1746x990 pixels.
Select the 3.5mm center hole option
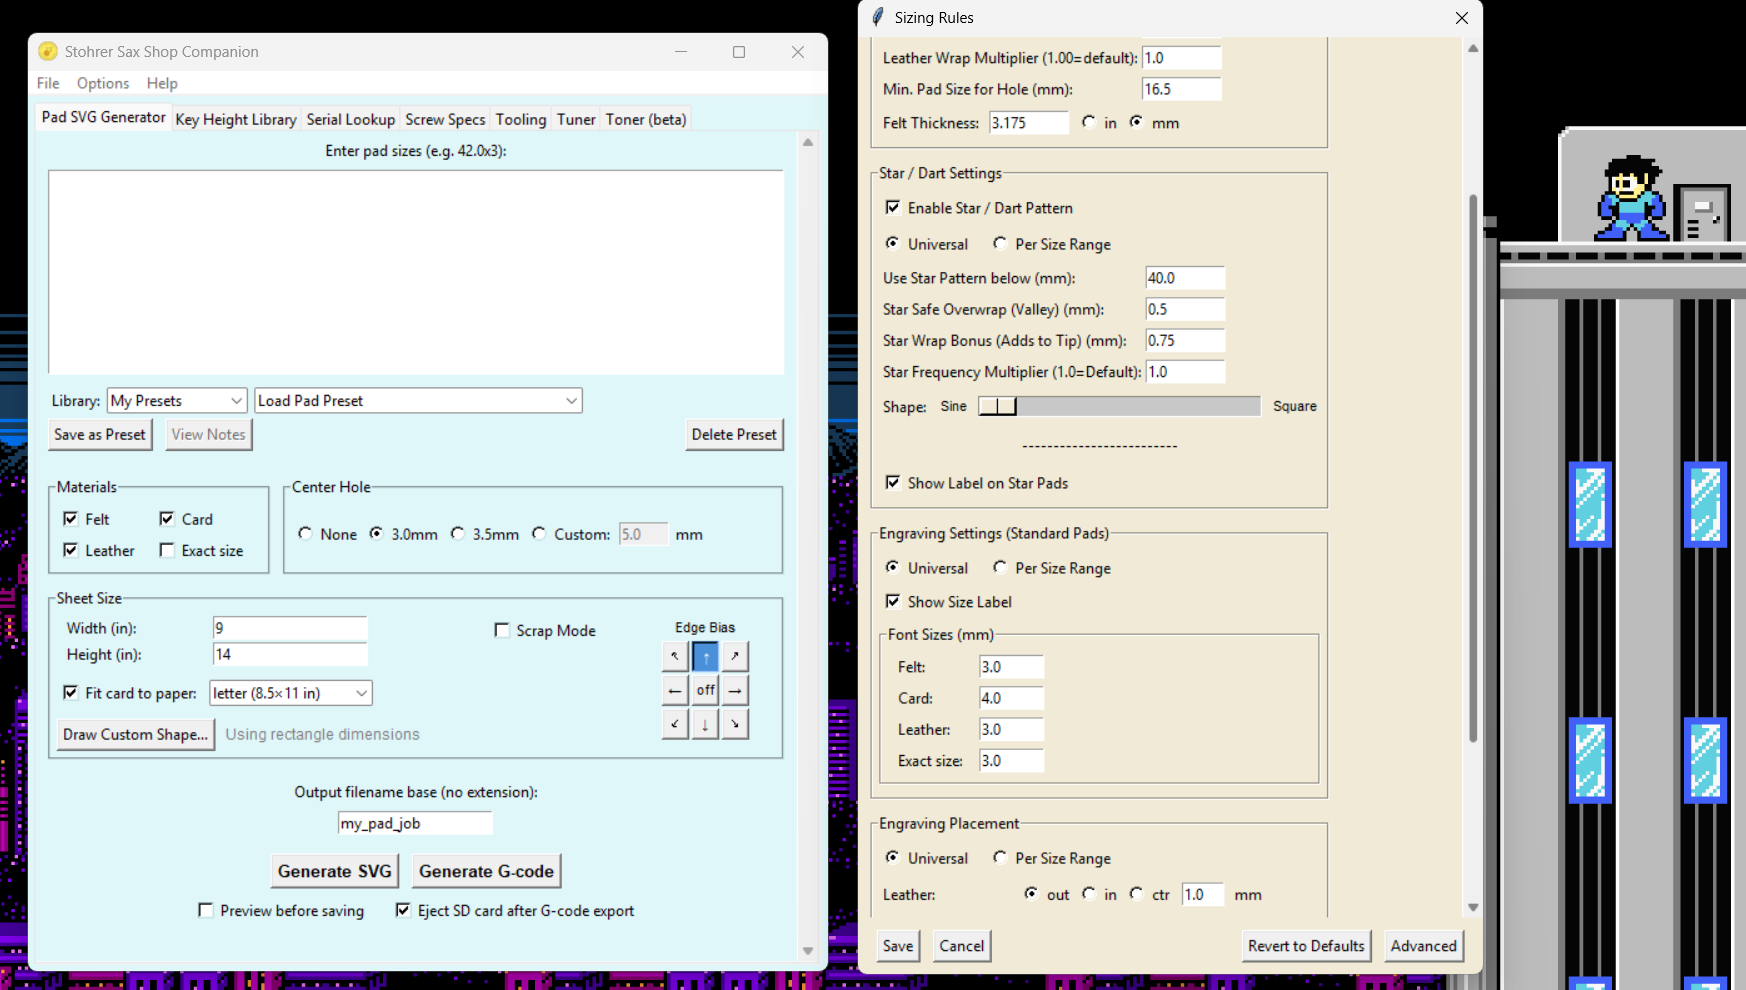[458, 534]
